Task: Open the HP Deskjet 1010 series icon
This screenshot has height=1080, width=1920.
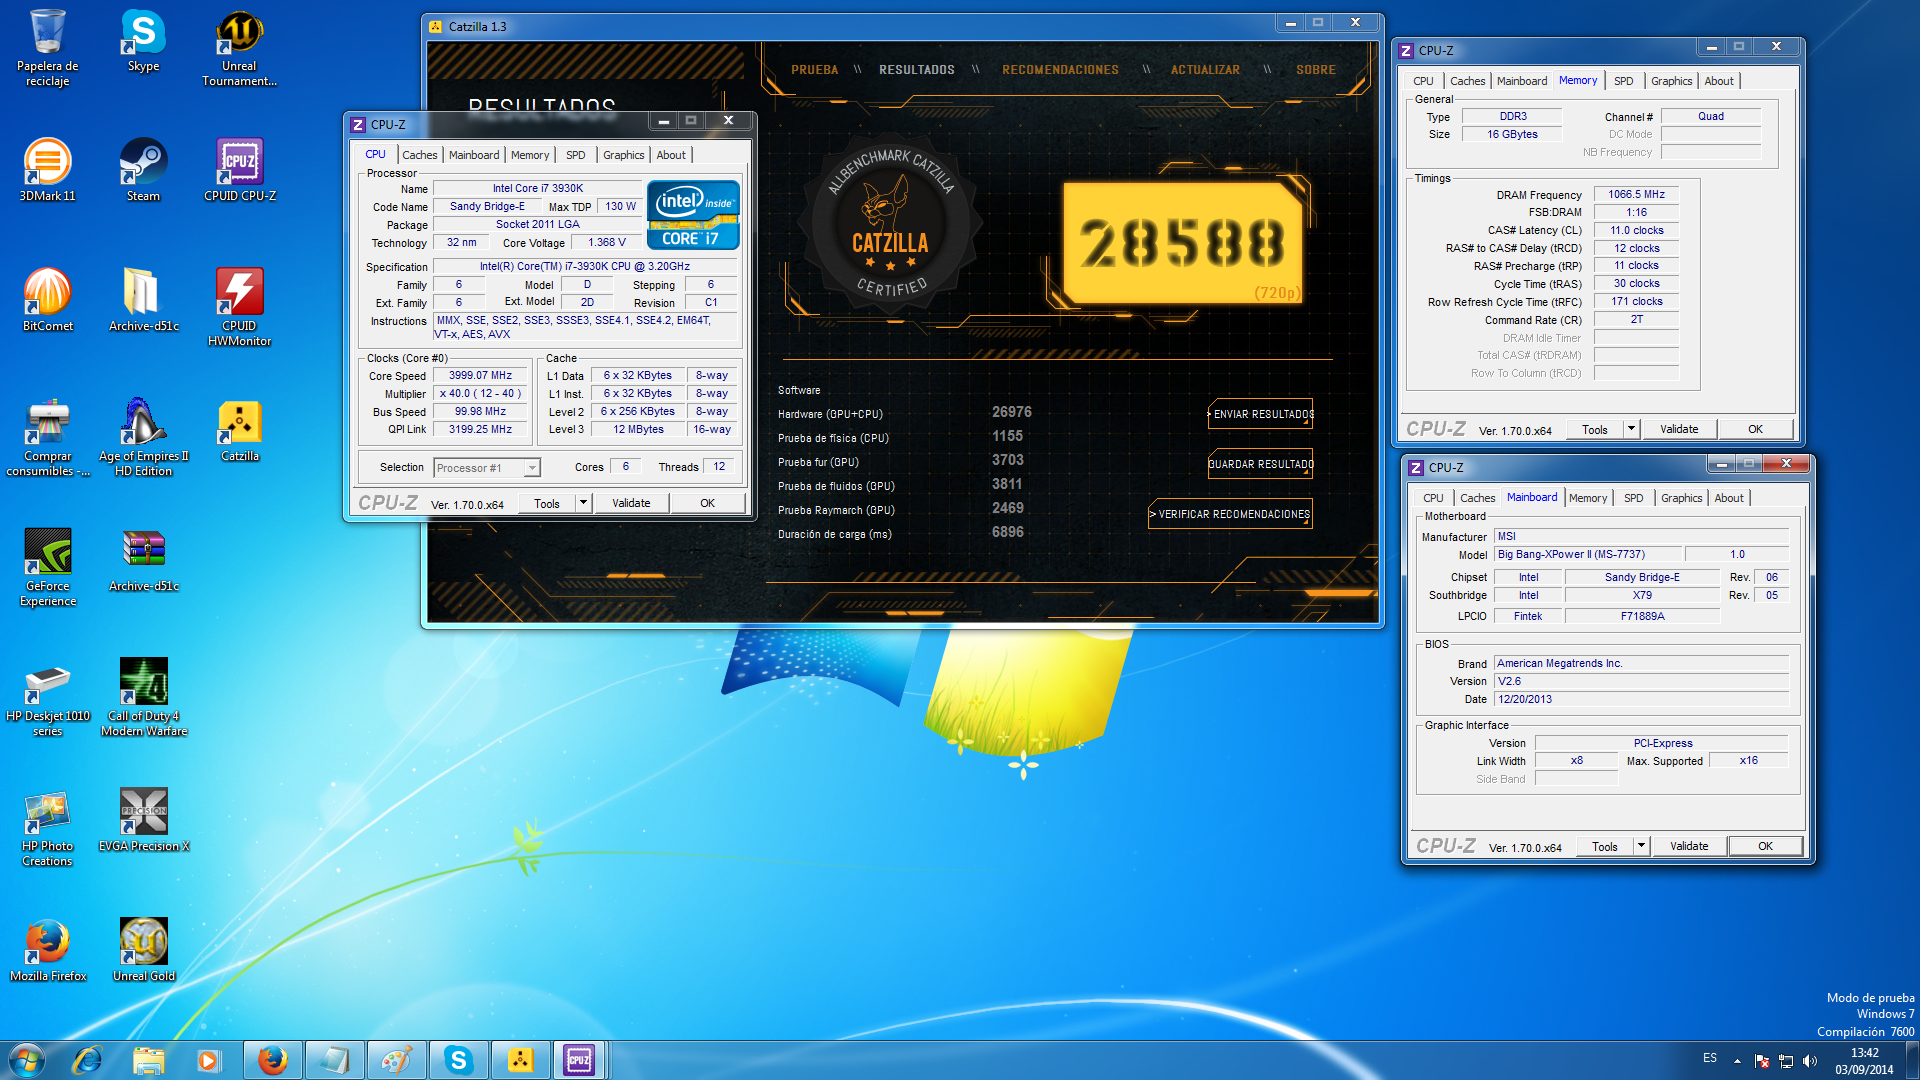Action: coord(47,698)
